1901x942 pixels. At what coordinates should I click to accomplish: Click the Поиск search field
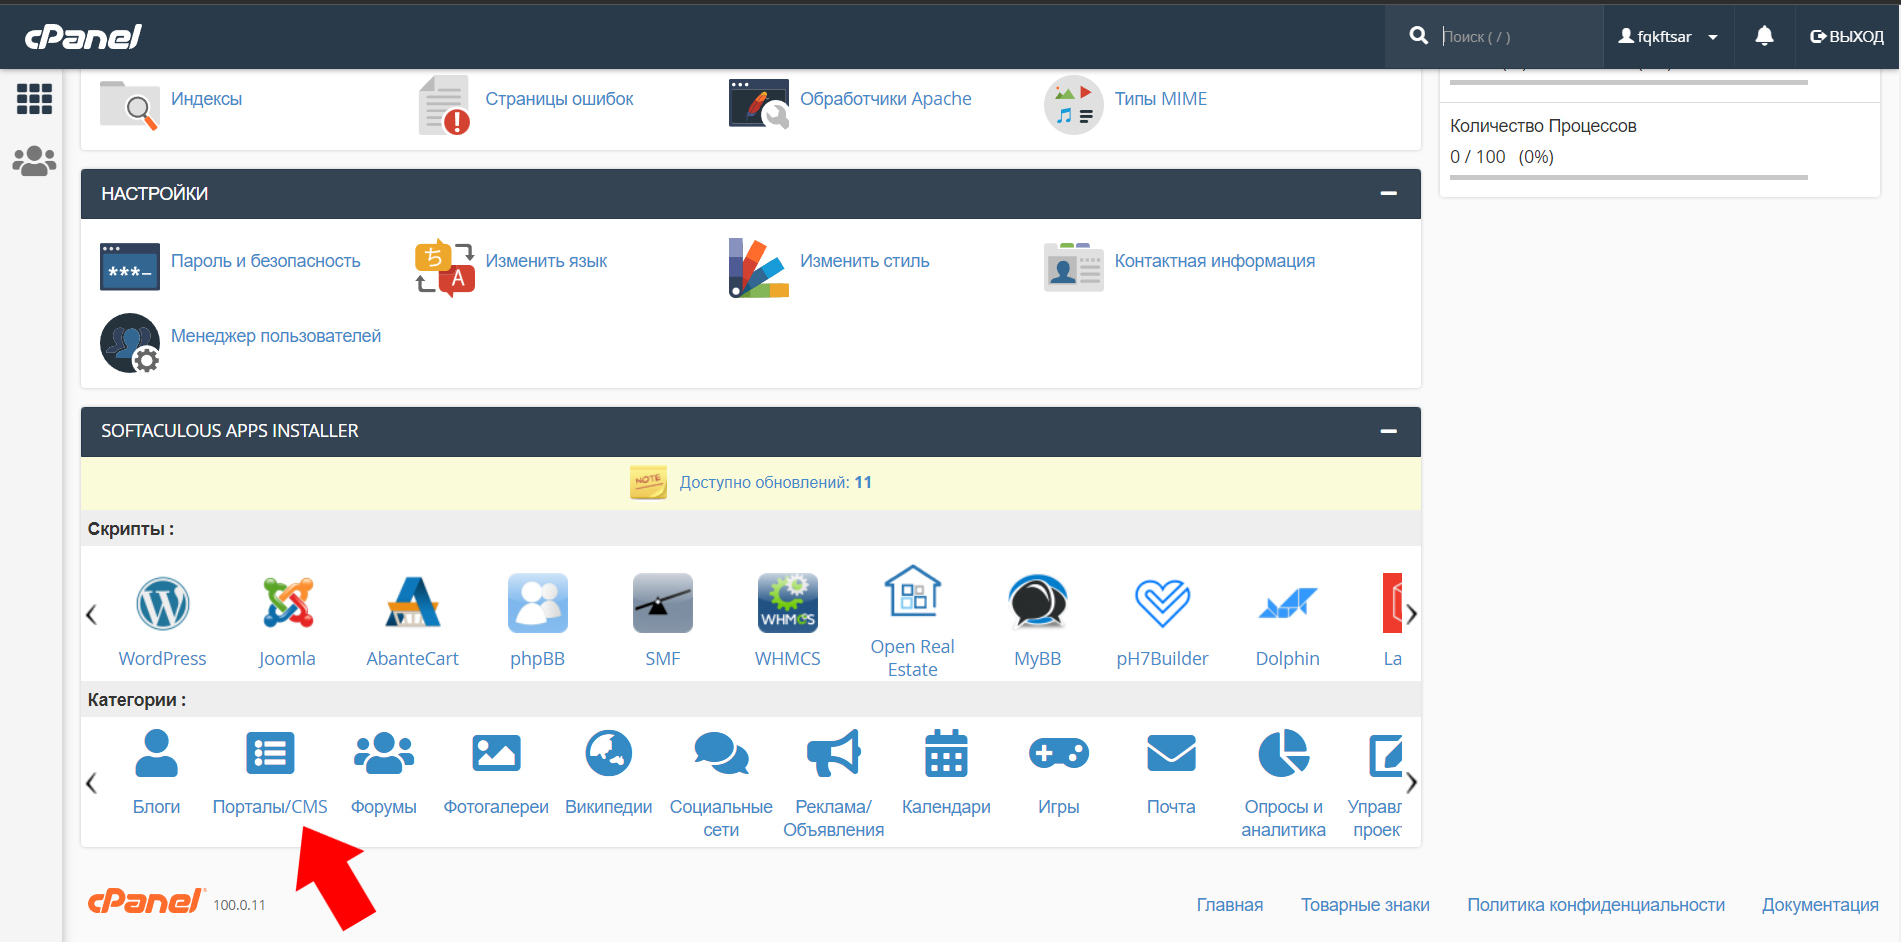pyautogui.click(x=1518, y=36)
